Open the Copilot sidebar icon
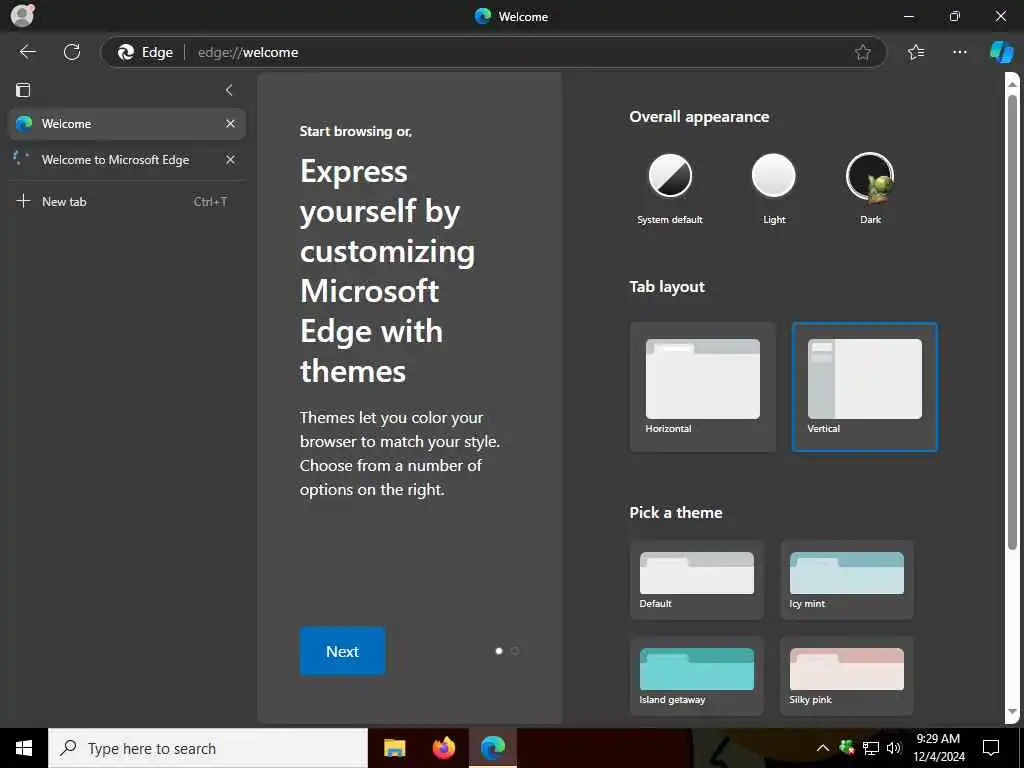Image resolution: width=1024 pixels, height=768 pixels. click(x=1001, y=52)
